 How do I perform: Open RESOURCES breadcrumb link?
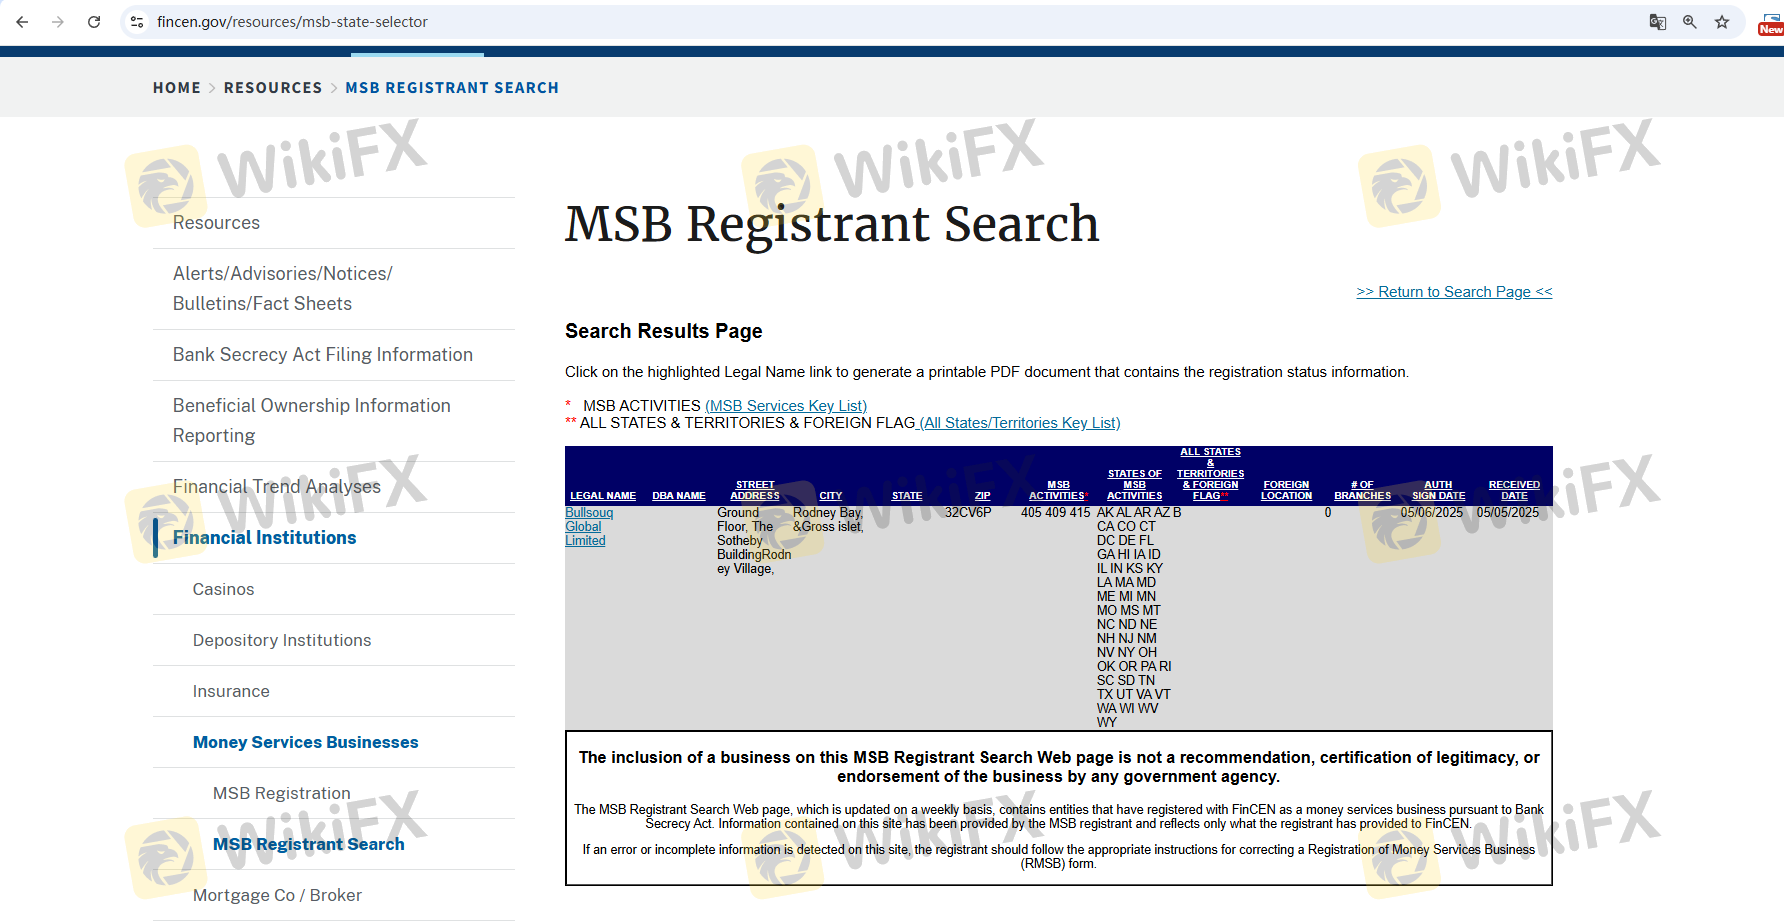pos(273,88)
